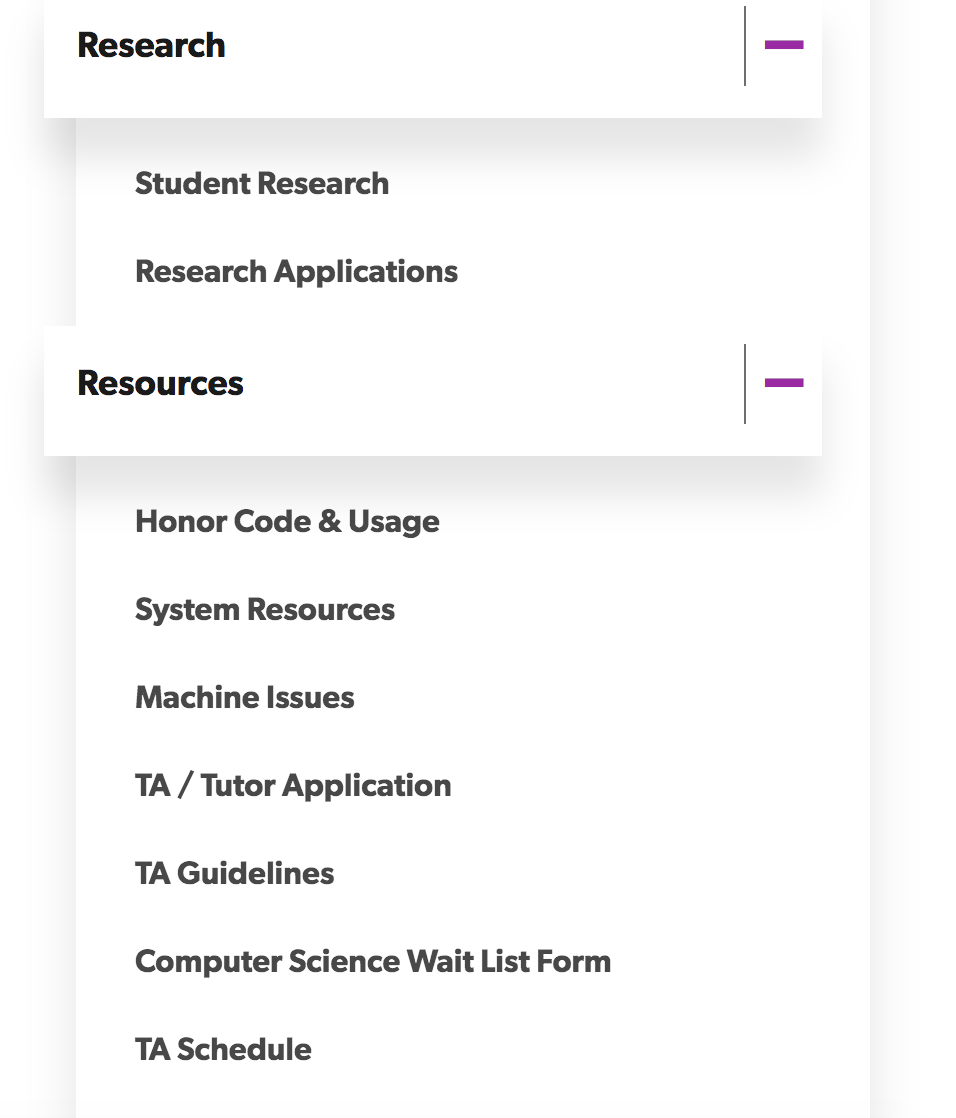The image size is (956, 1118).
Task: Open TA / Tutor Application page
Action: click(293, 786)
